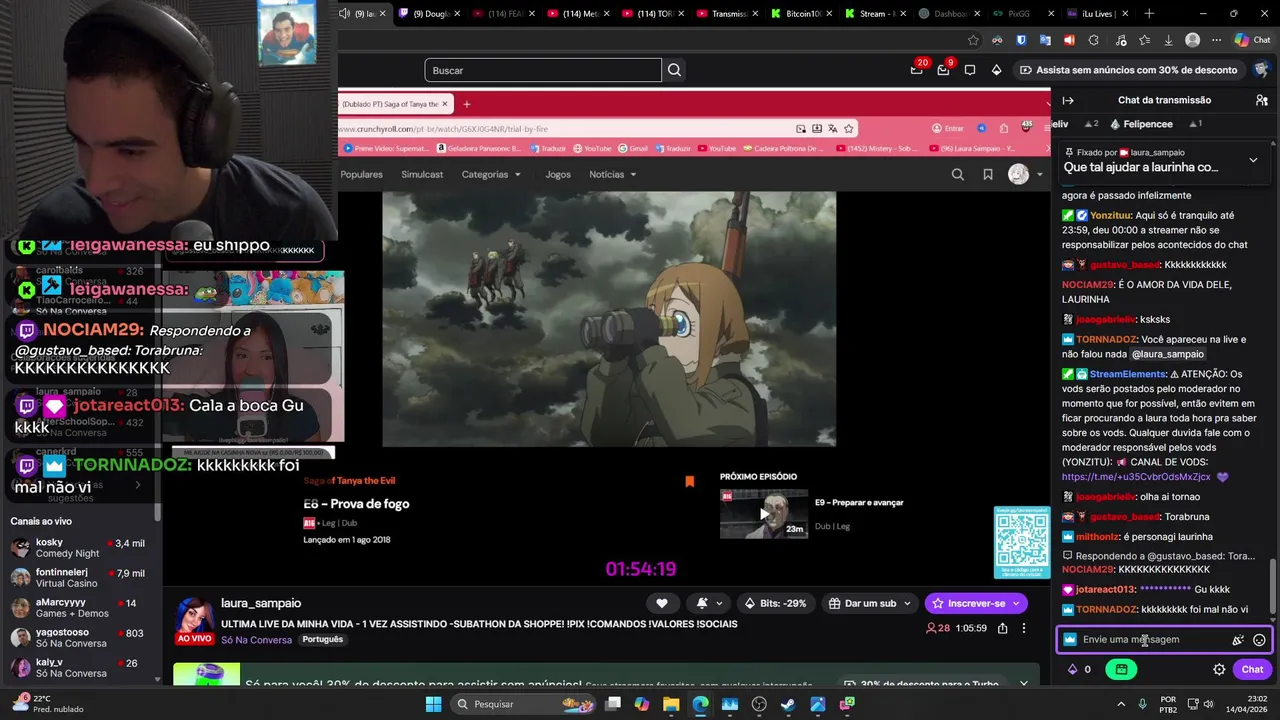Open the Windows Start button
Screen dimensions: 1280x720
pyautogui.click(x=433, y=704)
